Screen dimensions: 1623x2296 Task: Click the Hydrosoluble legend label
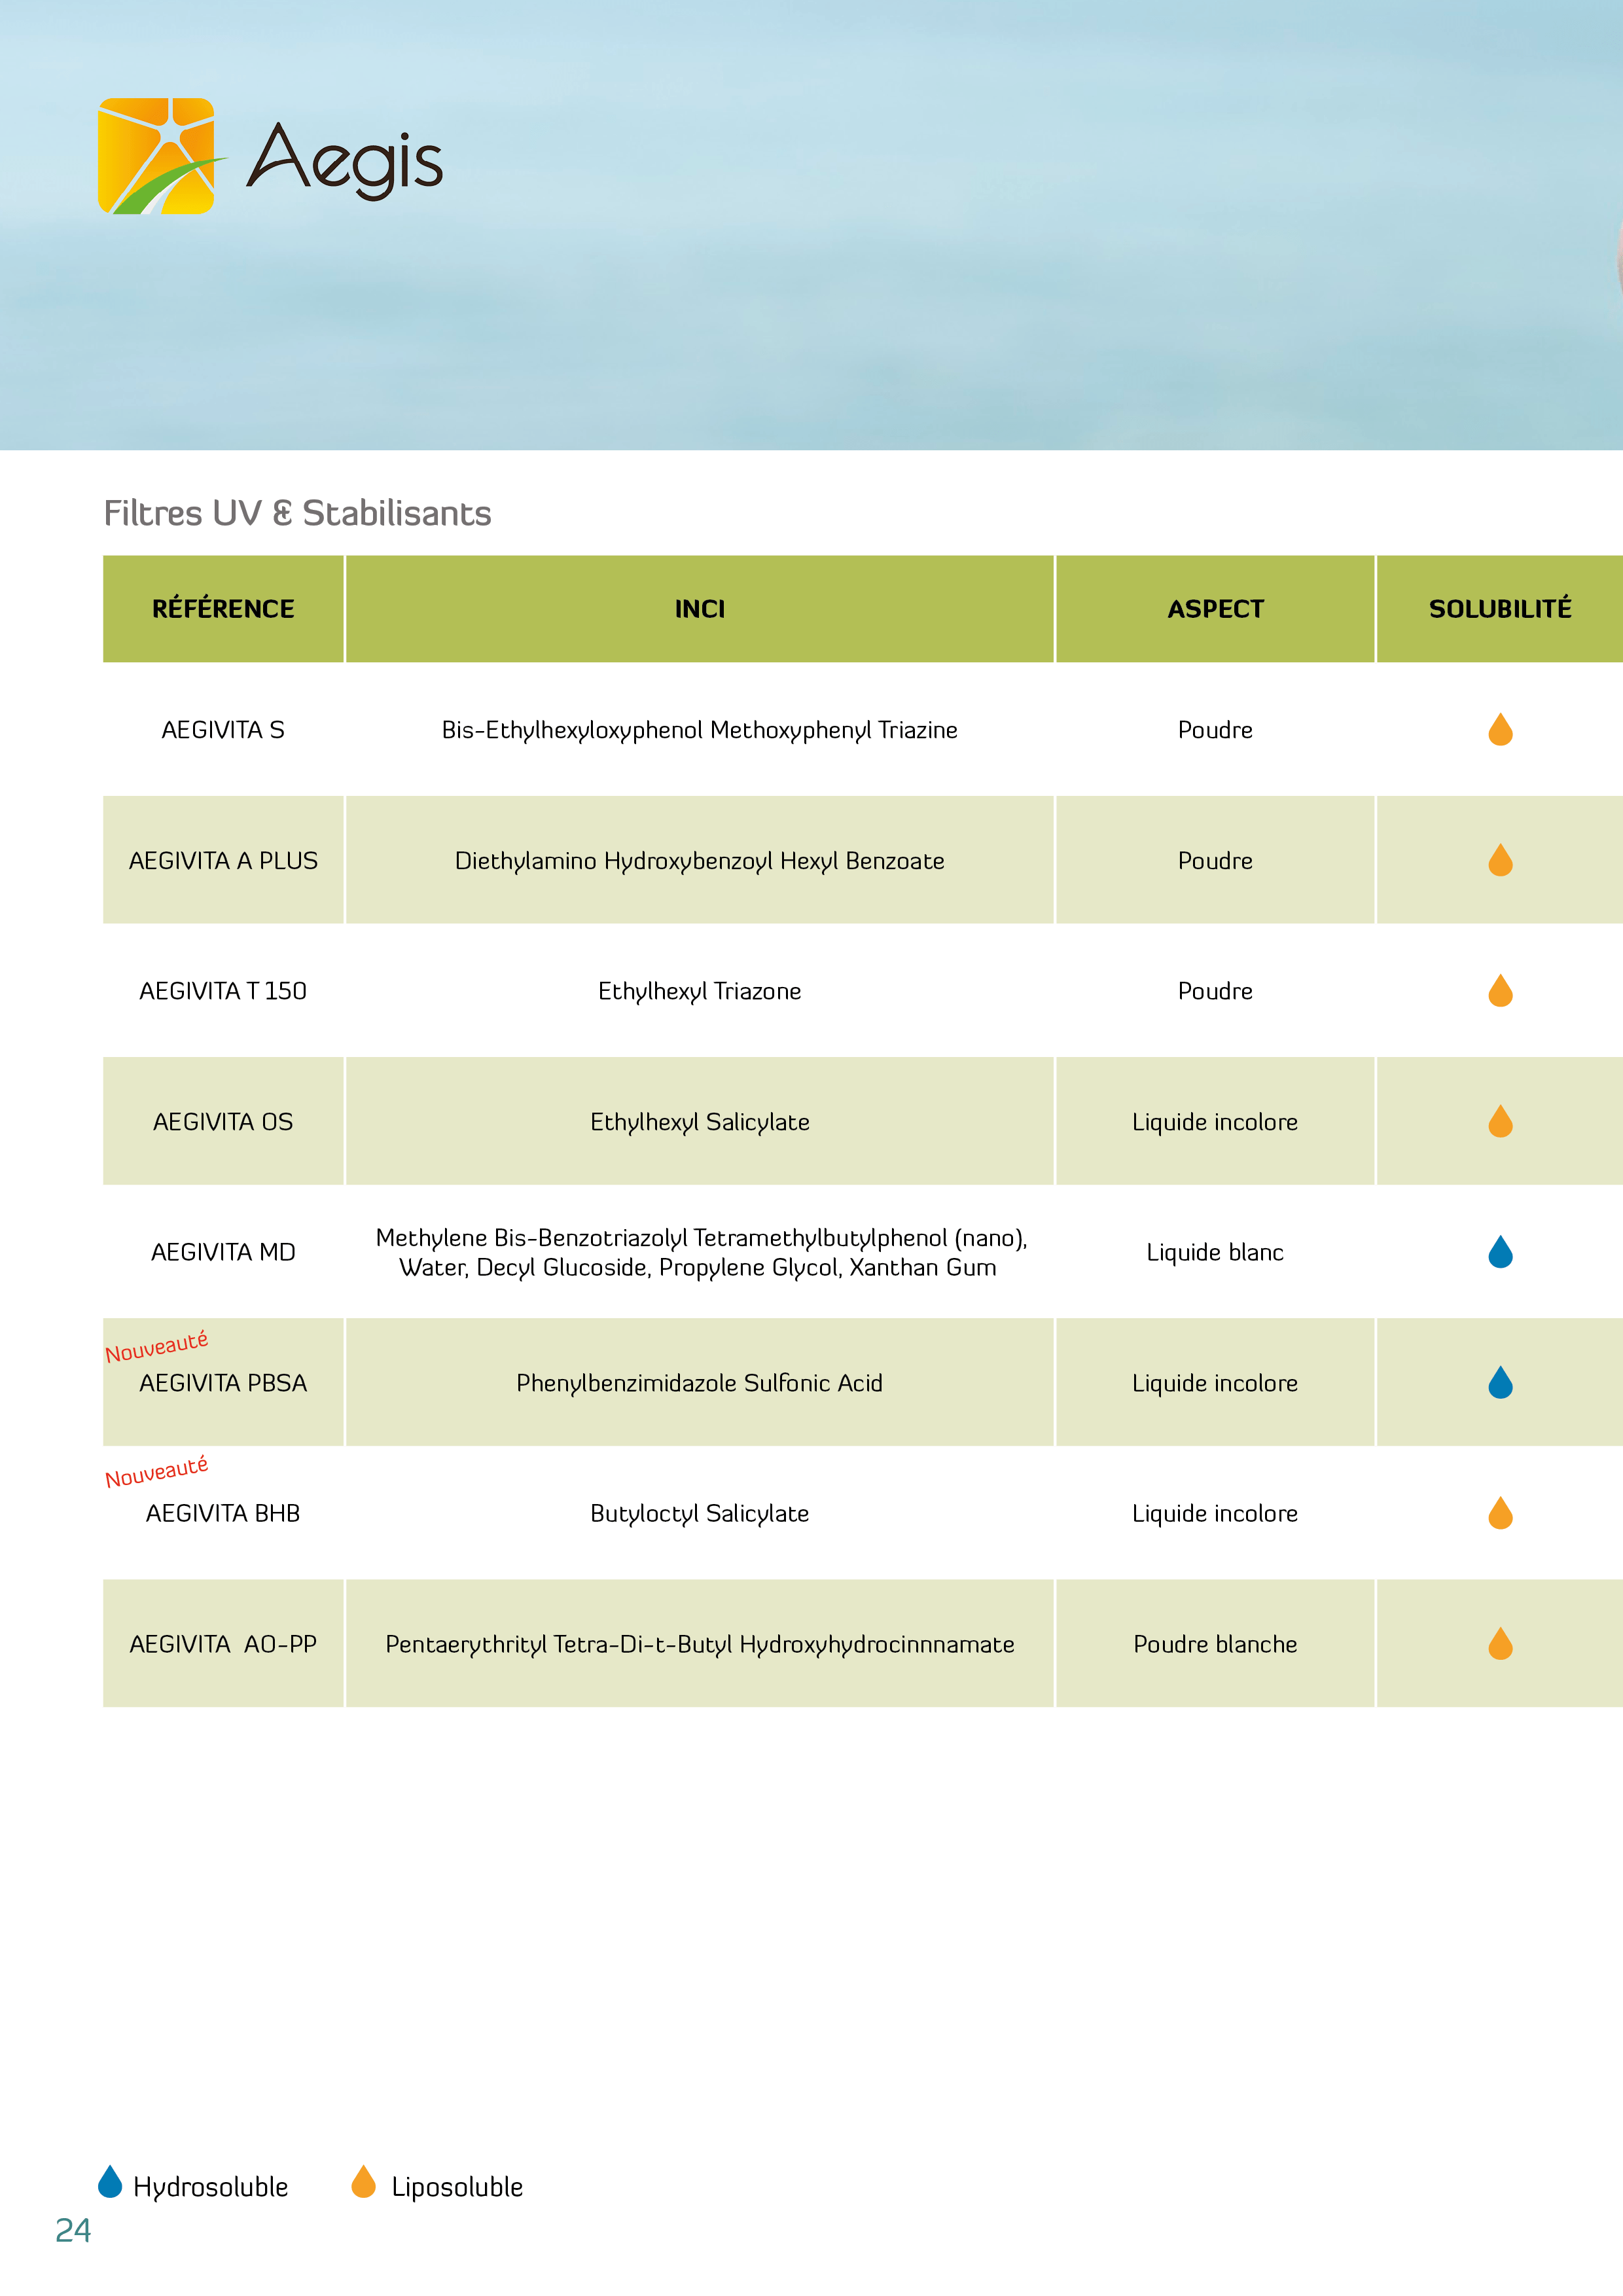click(211, 2187)
